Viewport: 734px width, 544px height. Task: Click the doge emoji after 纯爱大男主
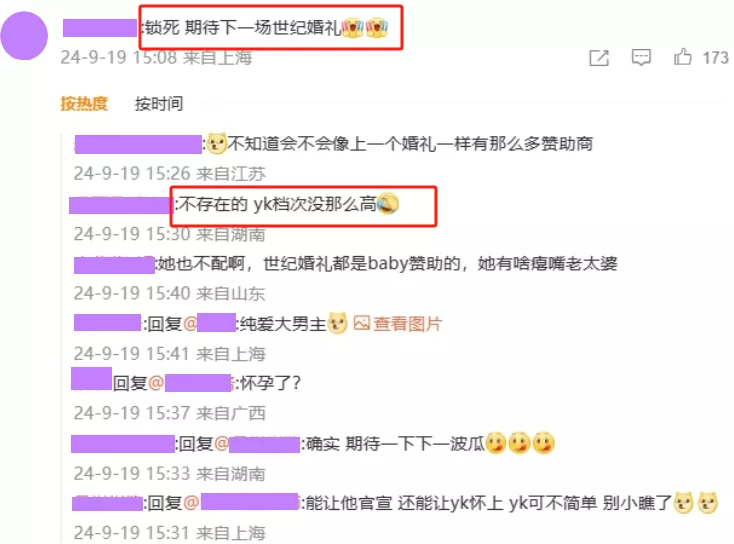[x=337, y=323]
